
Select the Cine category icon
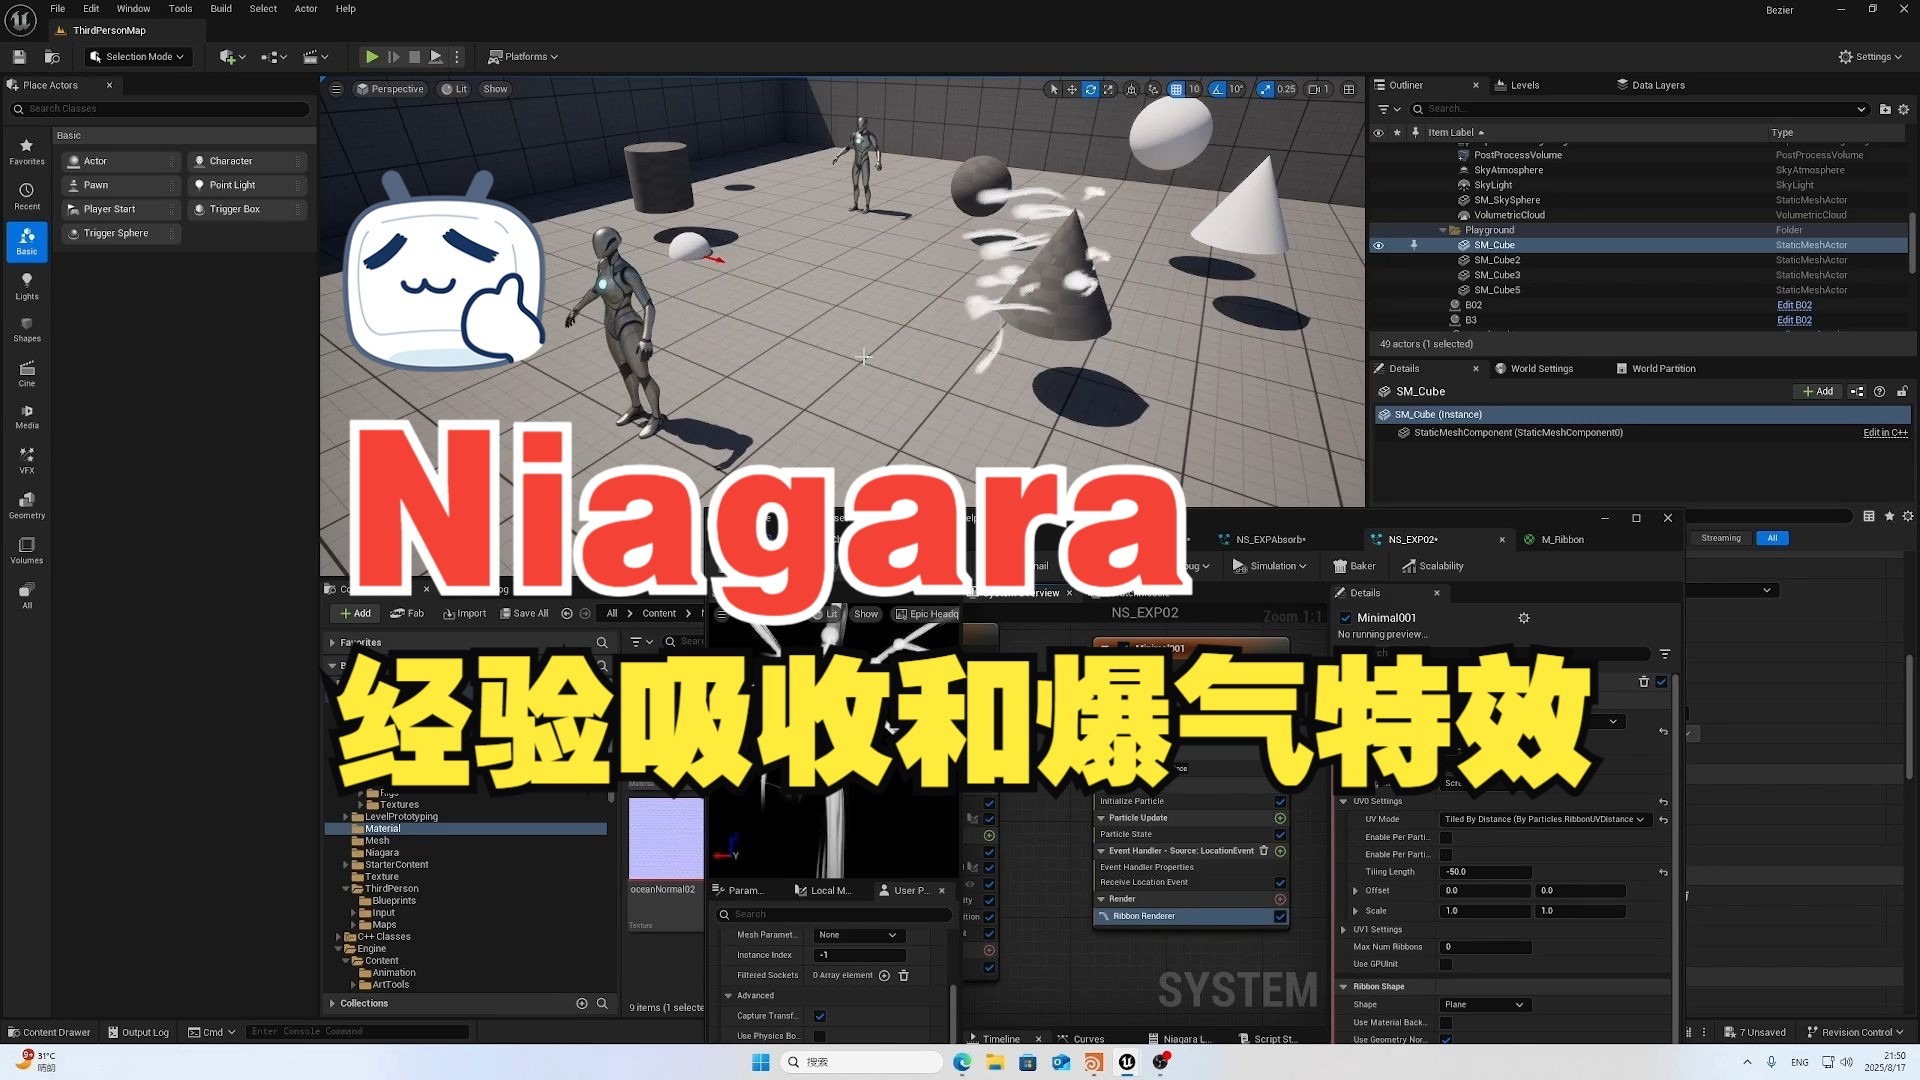tap(27, 374)
